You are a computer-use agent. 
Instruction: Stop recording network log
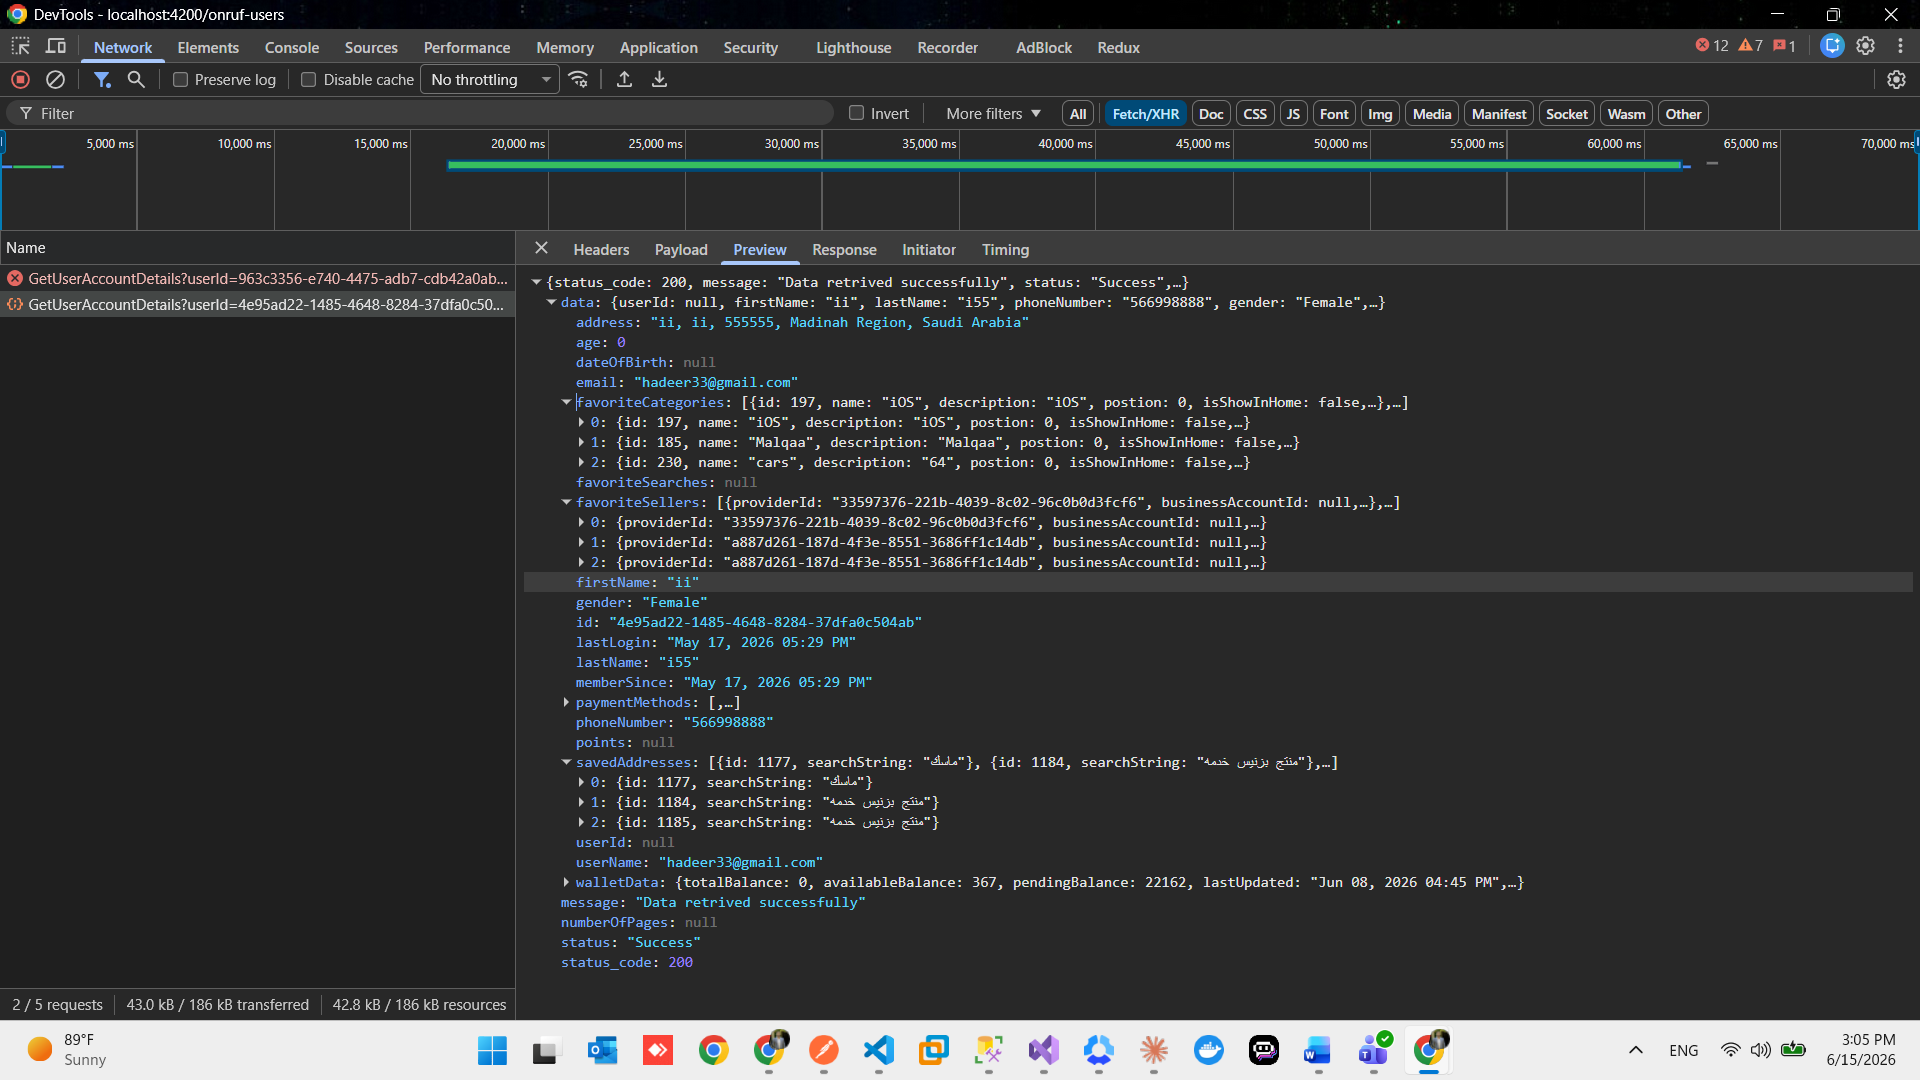pyautogui.click(x=20, y=79)
